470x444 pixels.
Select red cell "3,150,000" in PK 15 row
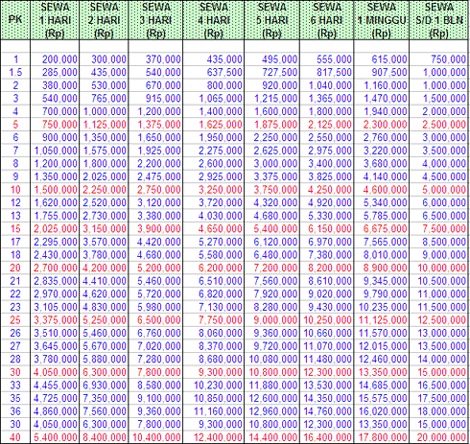[x=104, y=228]
